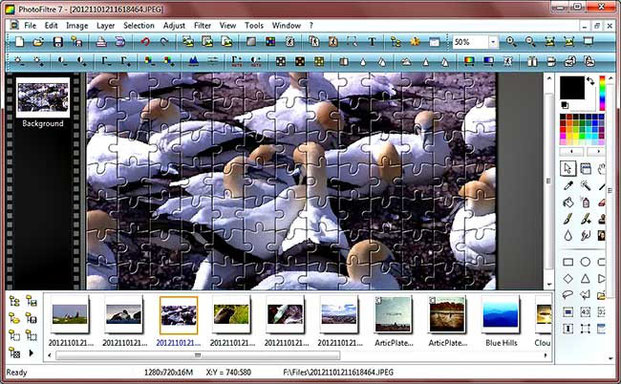Undo the last action with the red arrow

click(145, 42)
